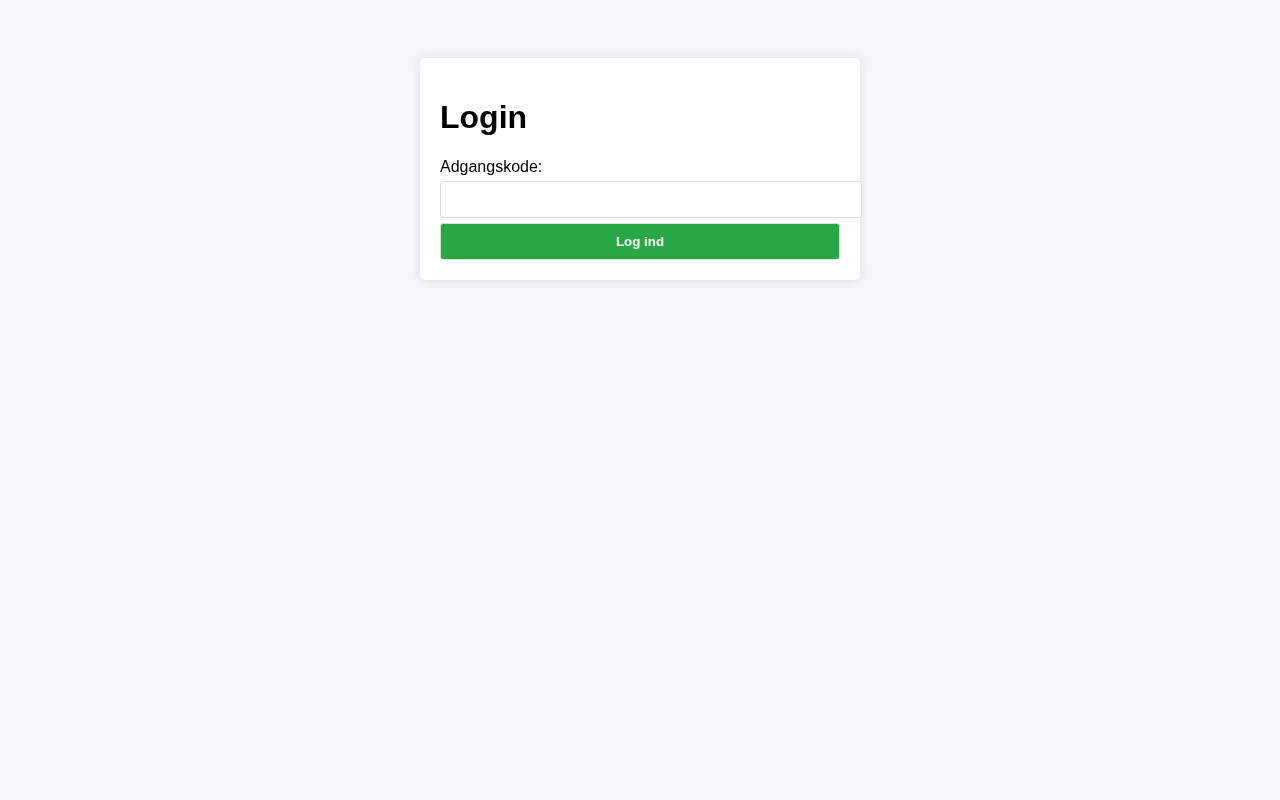This screenshot has height=800, width=1280.
Task: Click the word Adgangskode
Action: point(489,166)
